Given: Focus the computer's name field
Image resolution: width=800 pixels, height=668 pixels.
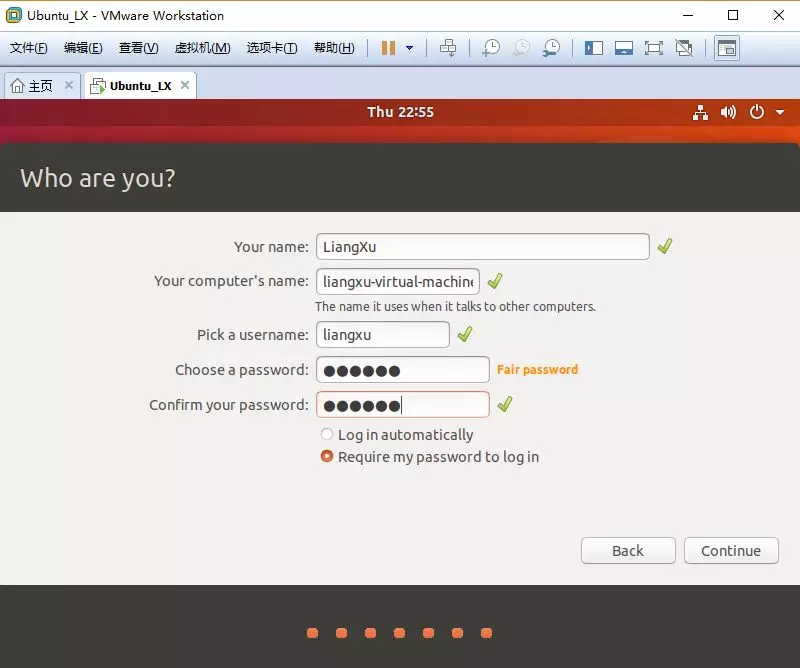Looking at the screenshot, I should [398, 281].
